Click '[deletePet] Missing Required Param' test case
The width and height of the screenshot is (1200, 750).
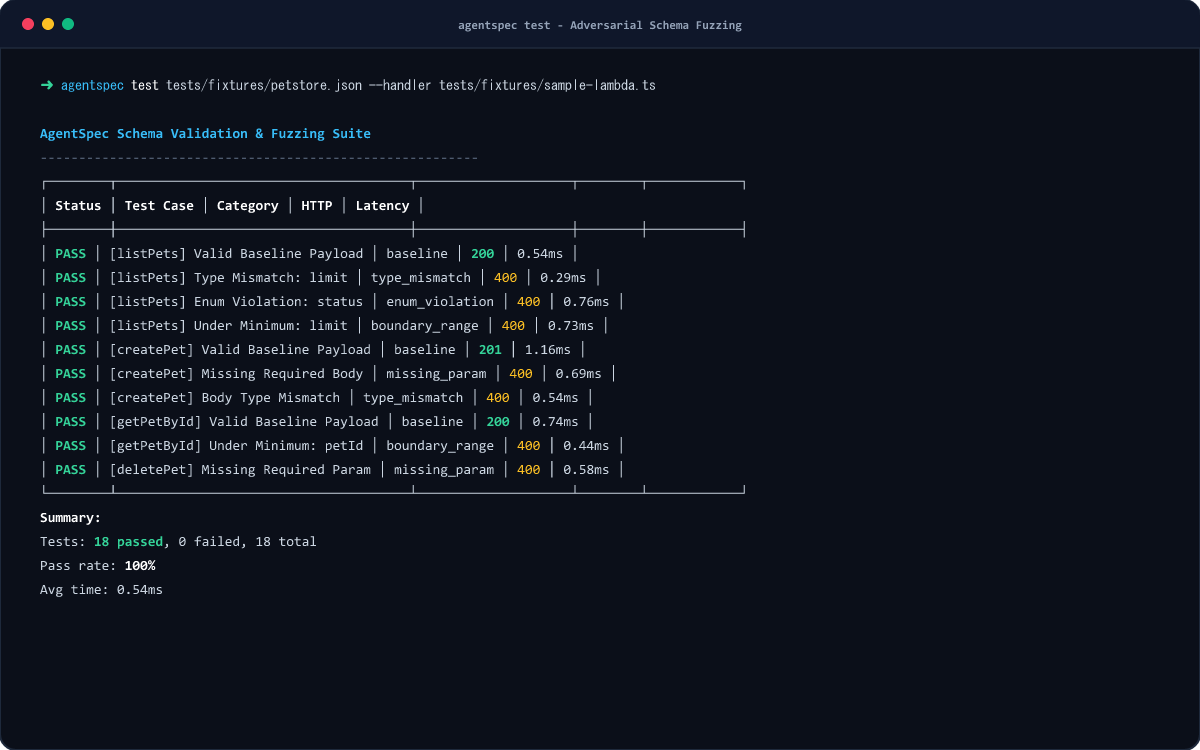(x=240, y=470)
